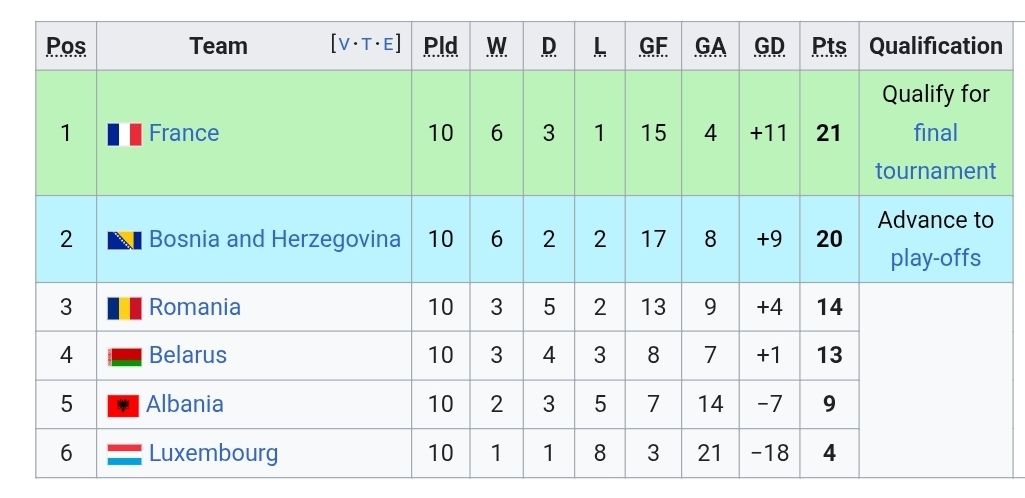
Task: Follow the play-offs link
Action: click(935, 258)
